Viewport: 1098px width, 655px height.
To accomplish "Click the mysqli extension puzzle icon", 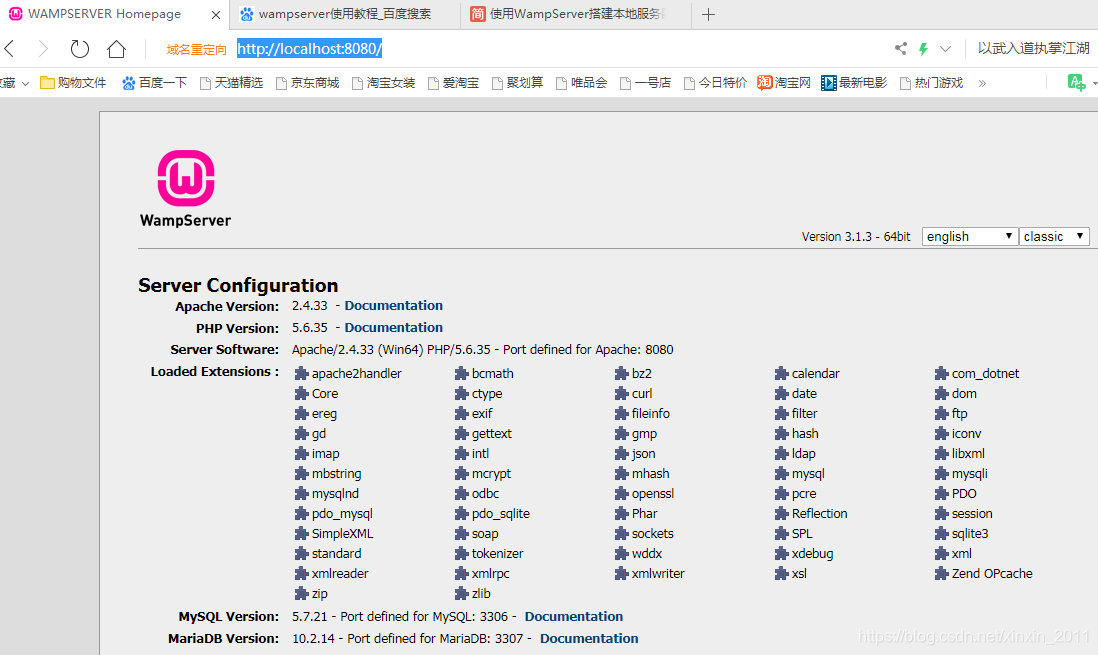I will 941,474.
